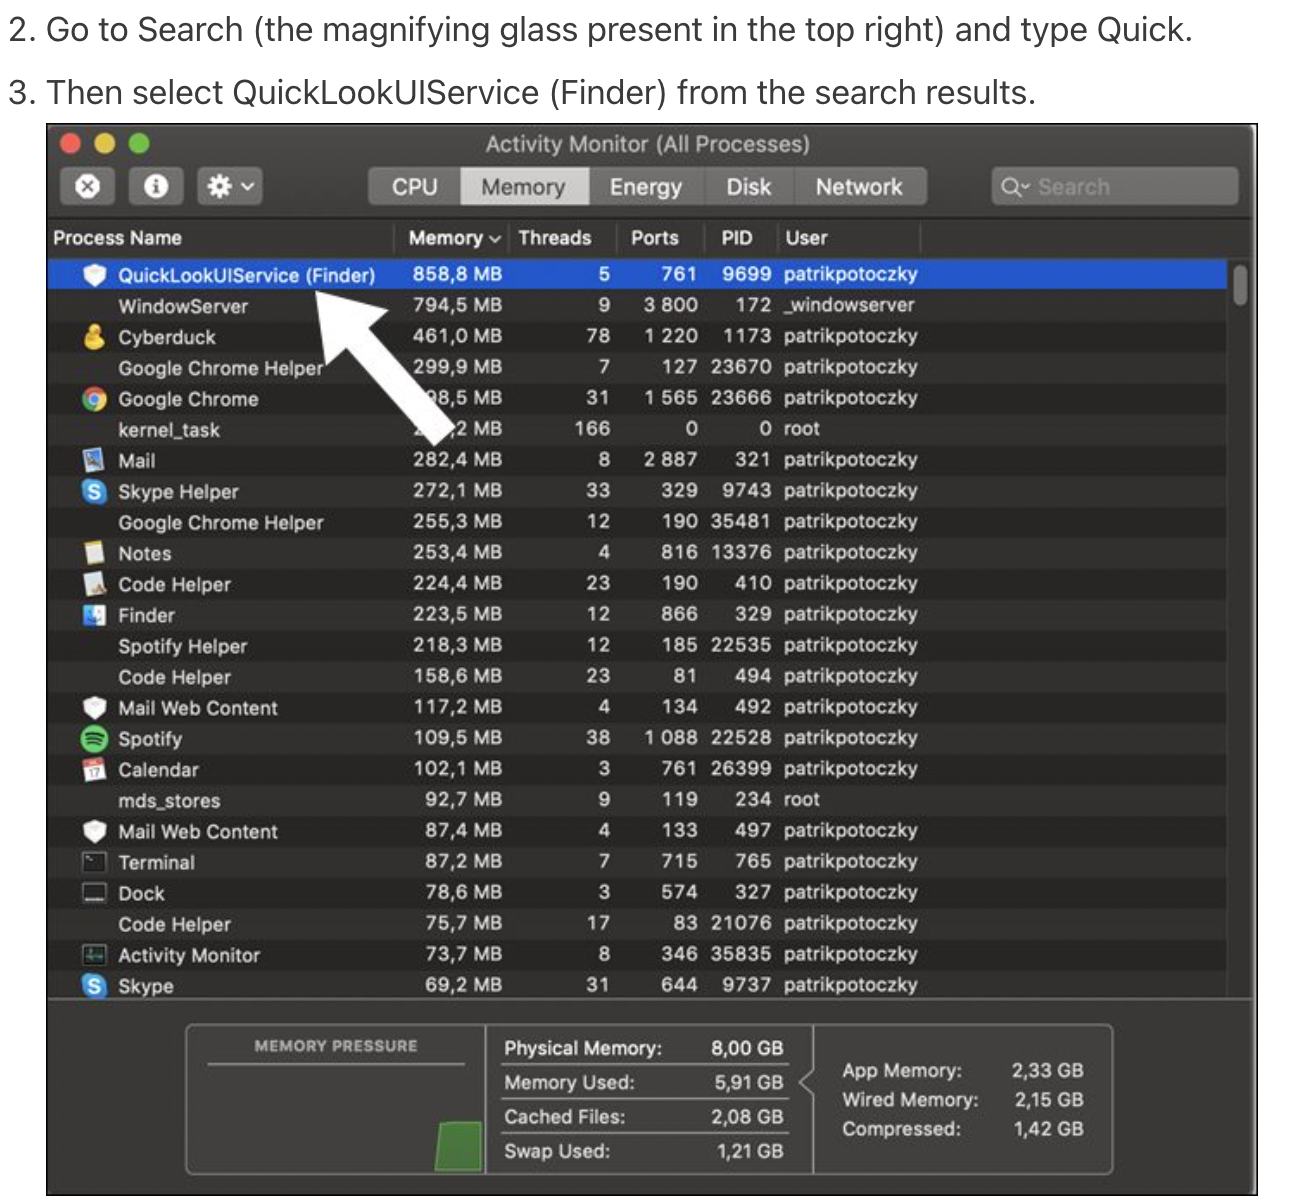The width and height of the screenshot is (1308, 1204).
Task: Click the Quit Process (X) toolbar icon
Action: coord(88,186)
